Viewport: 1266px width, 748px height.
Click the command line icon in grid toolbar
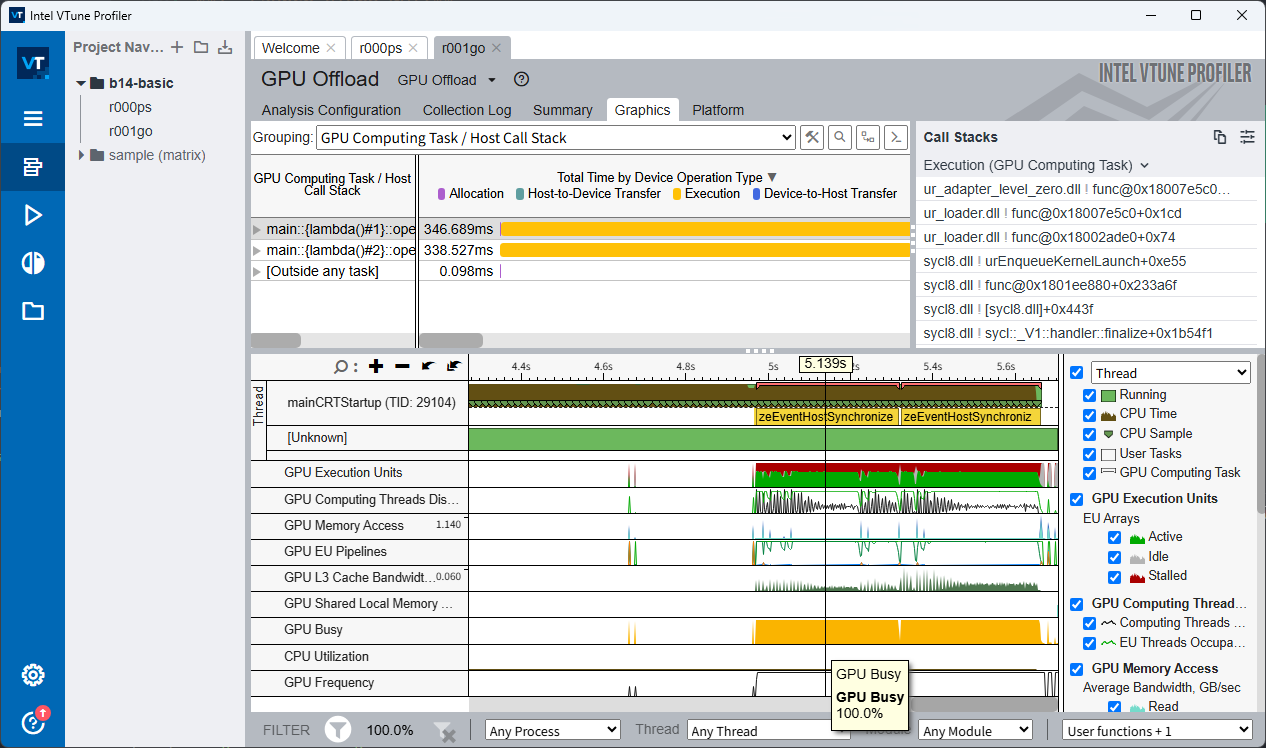coord(897,138)
